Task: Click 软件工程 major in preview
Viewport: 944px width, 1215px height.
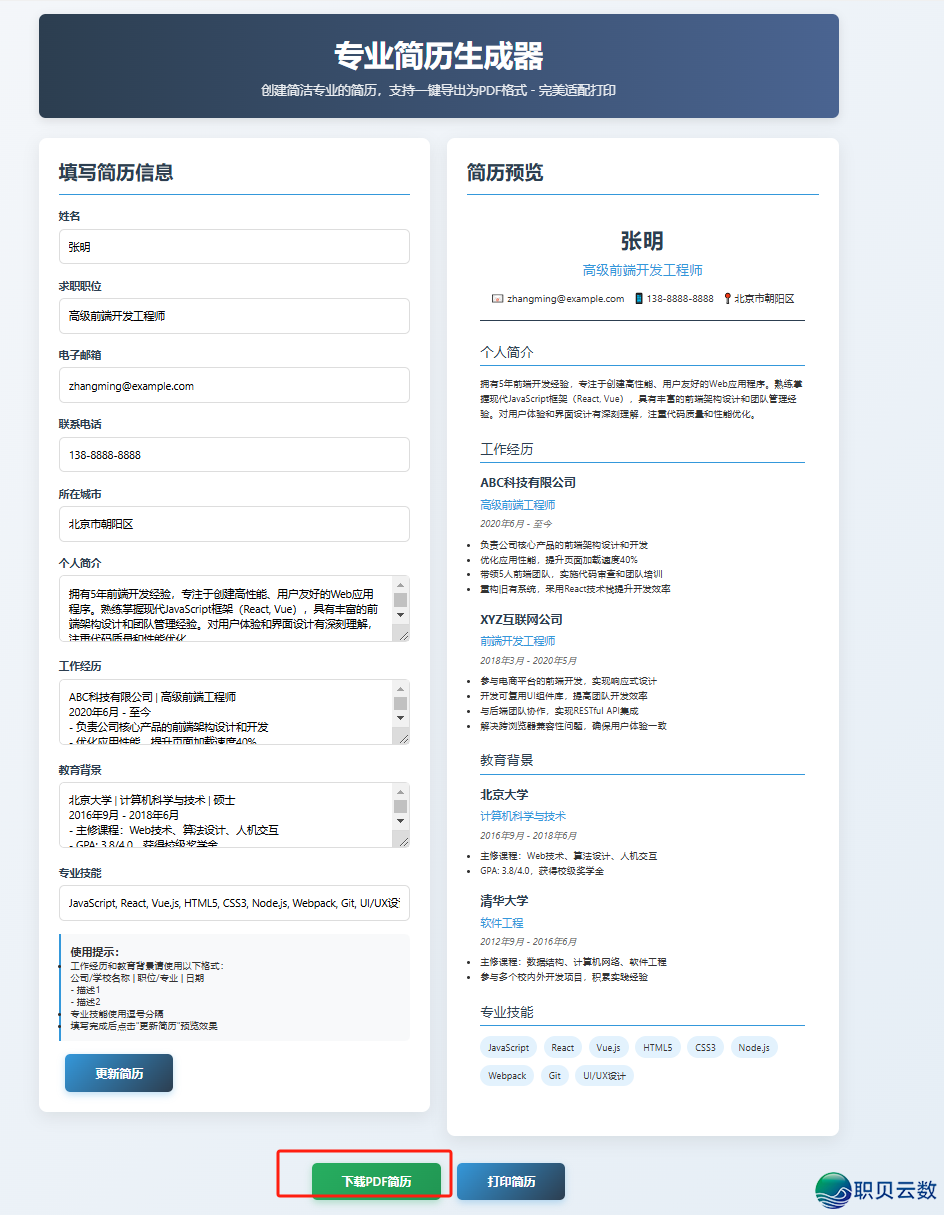Action: (x=502, y=922)
